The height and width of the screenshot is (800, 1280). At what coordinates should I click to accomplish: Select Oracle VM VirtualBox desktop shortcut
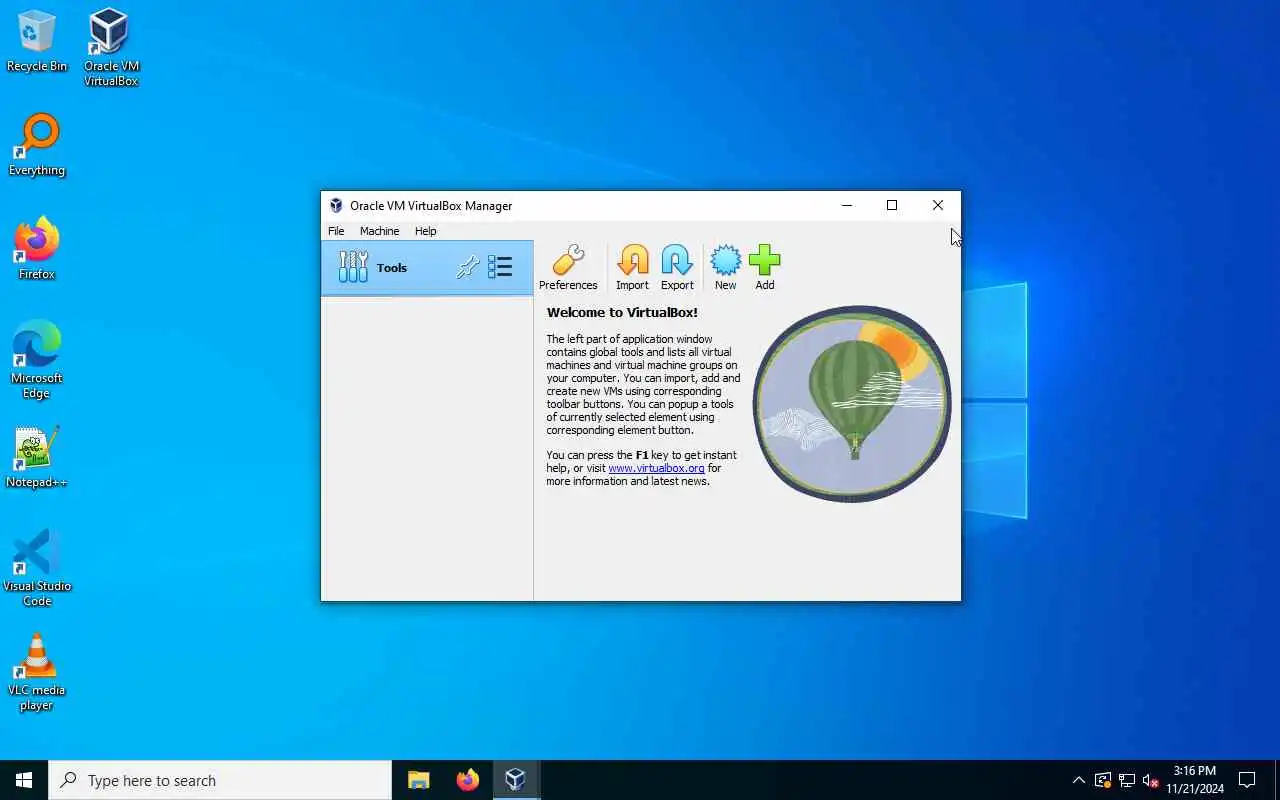tap(111, 47)
